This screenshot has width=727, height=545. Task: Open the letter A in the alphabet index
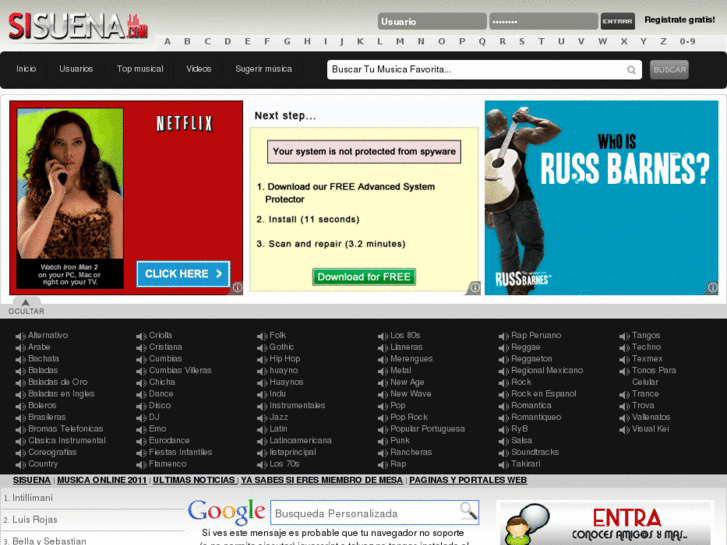(x=167, y=41)
